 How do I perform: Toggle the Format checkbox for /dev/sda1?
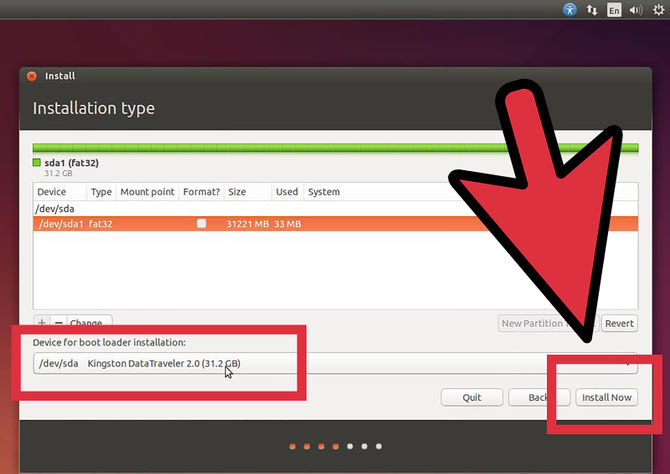201,223
